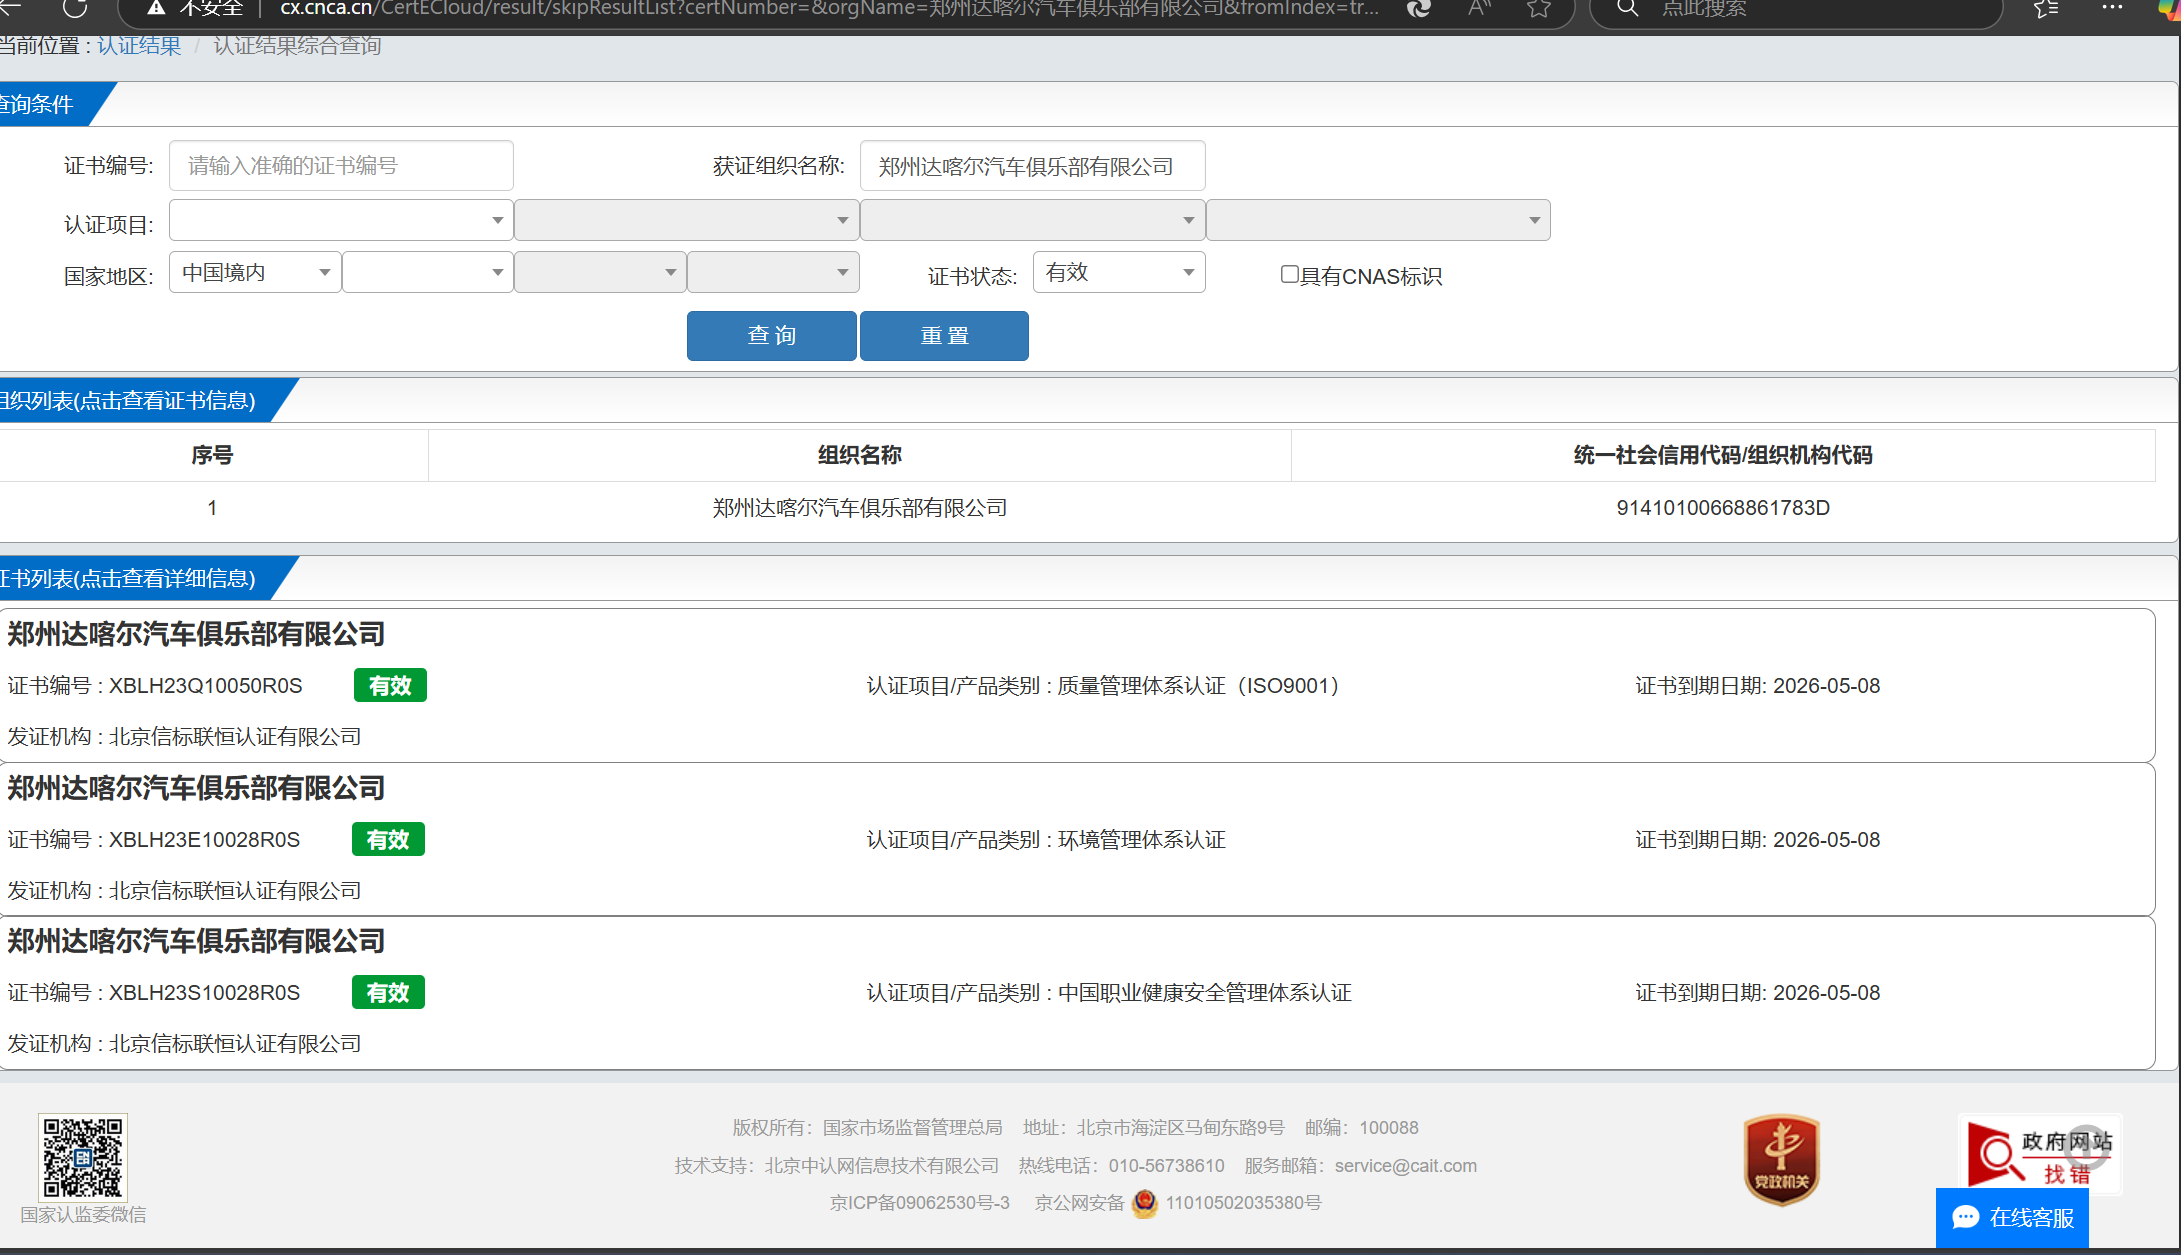2181x1255 pixels.
Task: Click organization row 郑州达喀尔汽车俱乐部有限公司 in table
Action: coord(859,508)
